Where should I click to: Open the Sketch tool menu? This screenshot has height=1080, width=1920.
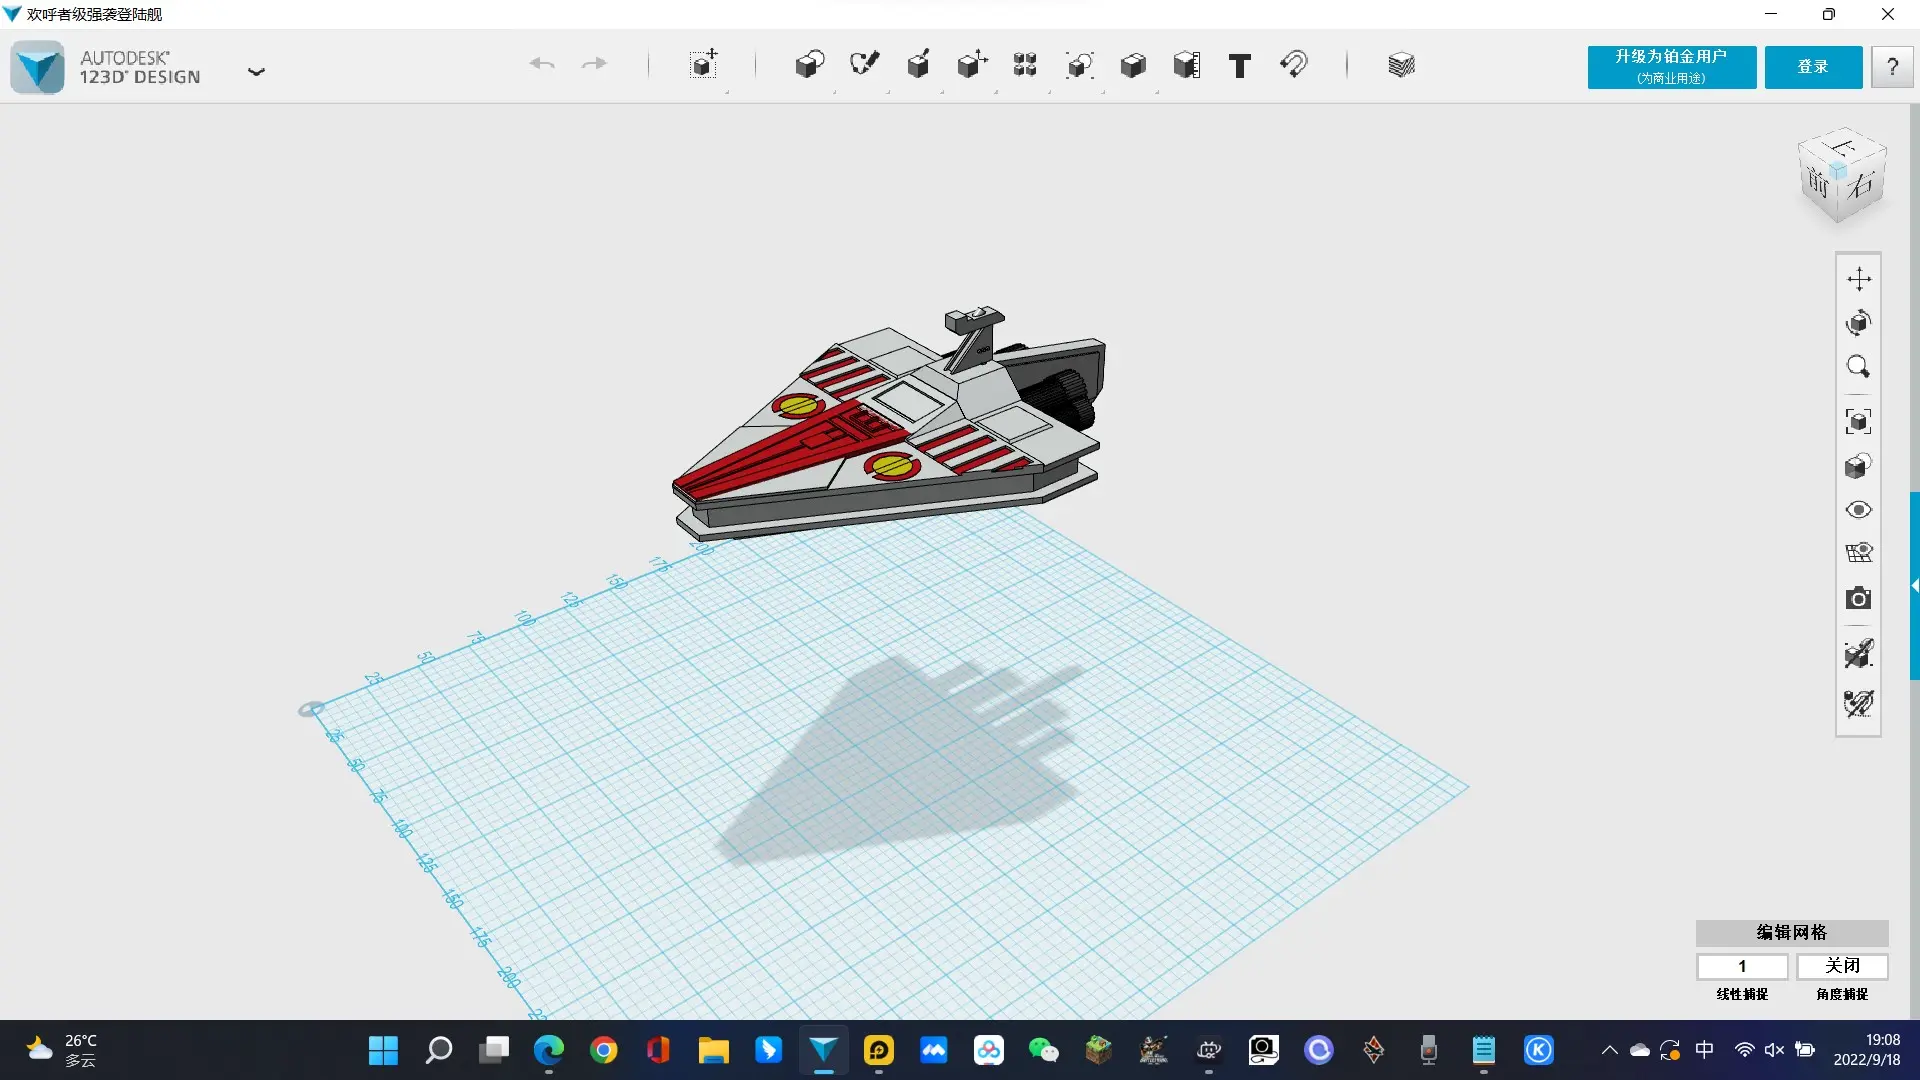pyautogui.click(x=864, y=65)
